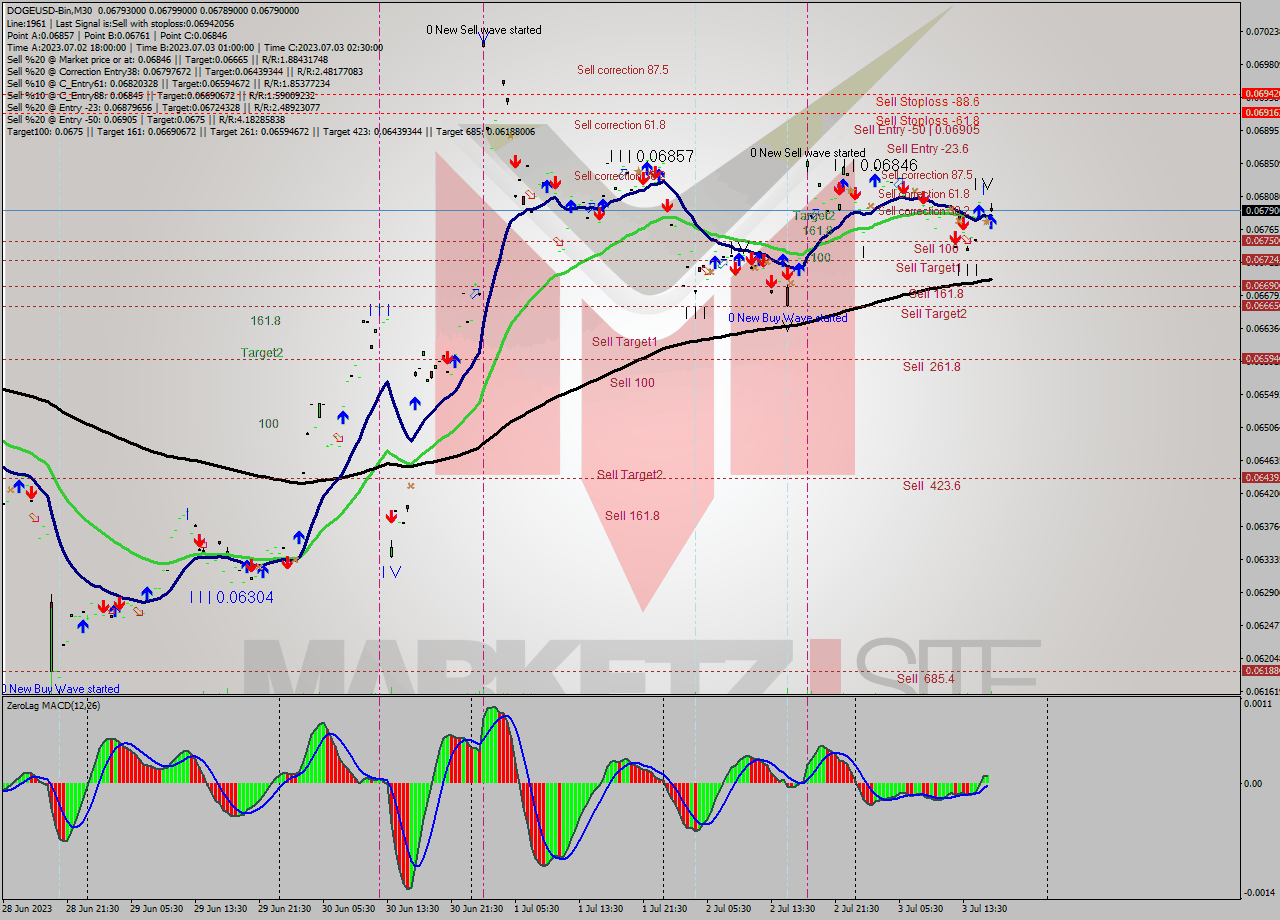Viewport: 1280px width, 920px height.
Task: Click the '30 Jun 05:30' time axis label
Action: point(349,909)
